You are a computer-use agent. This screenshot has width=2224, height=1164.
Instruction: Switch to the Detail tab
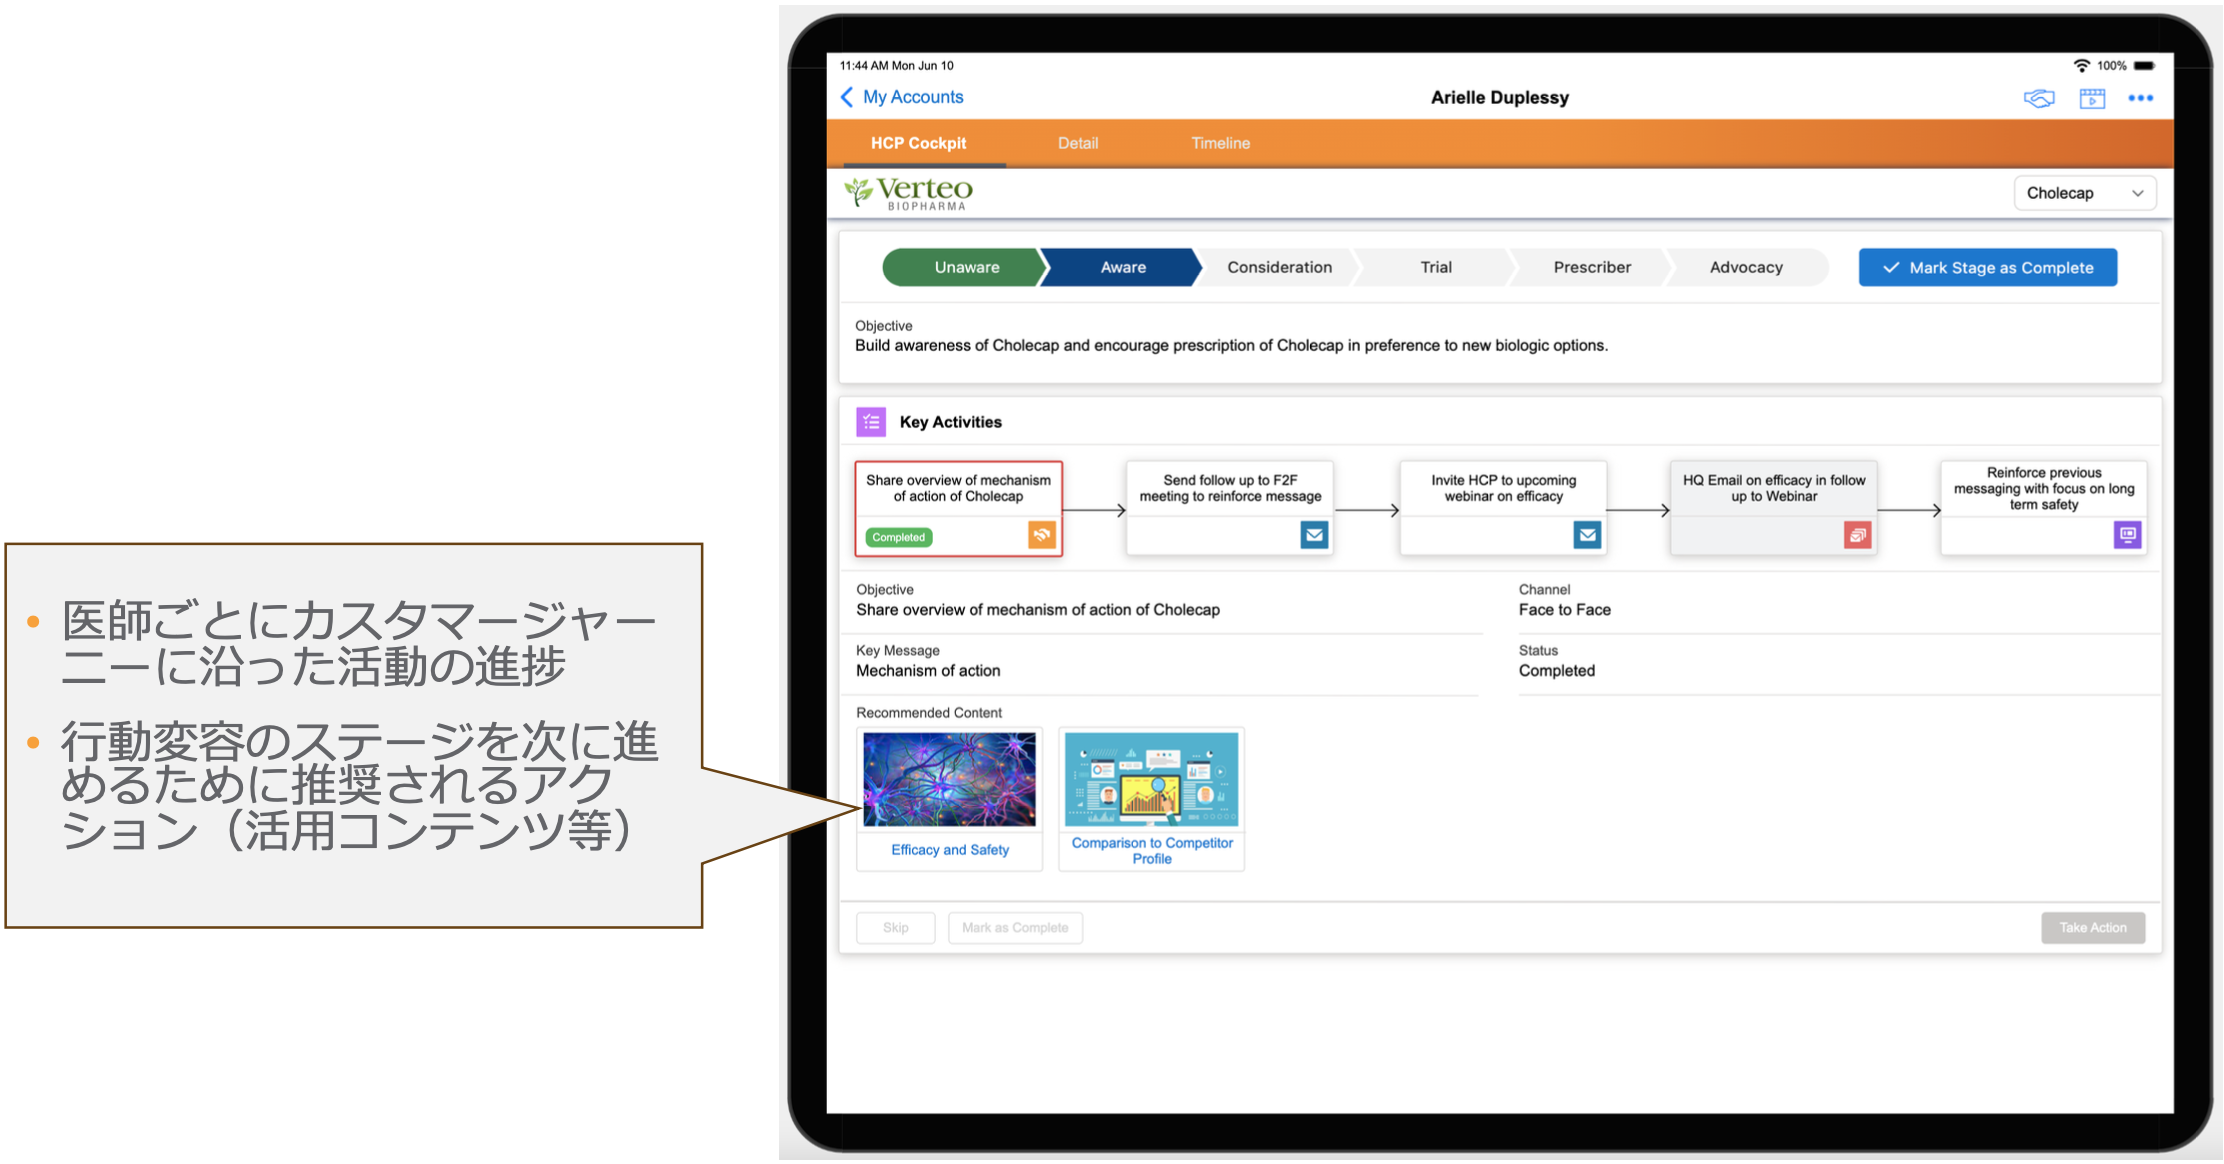[x=1078, y=143]
